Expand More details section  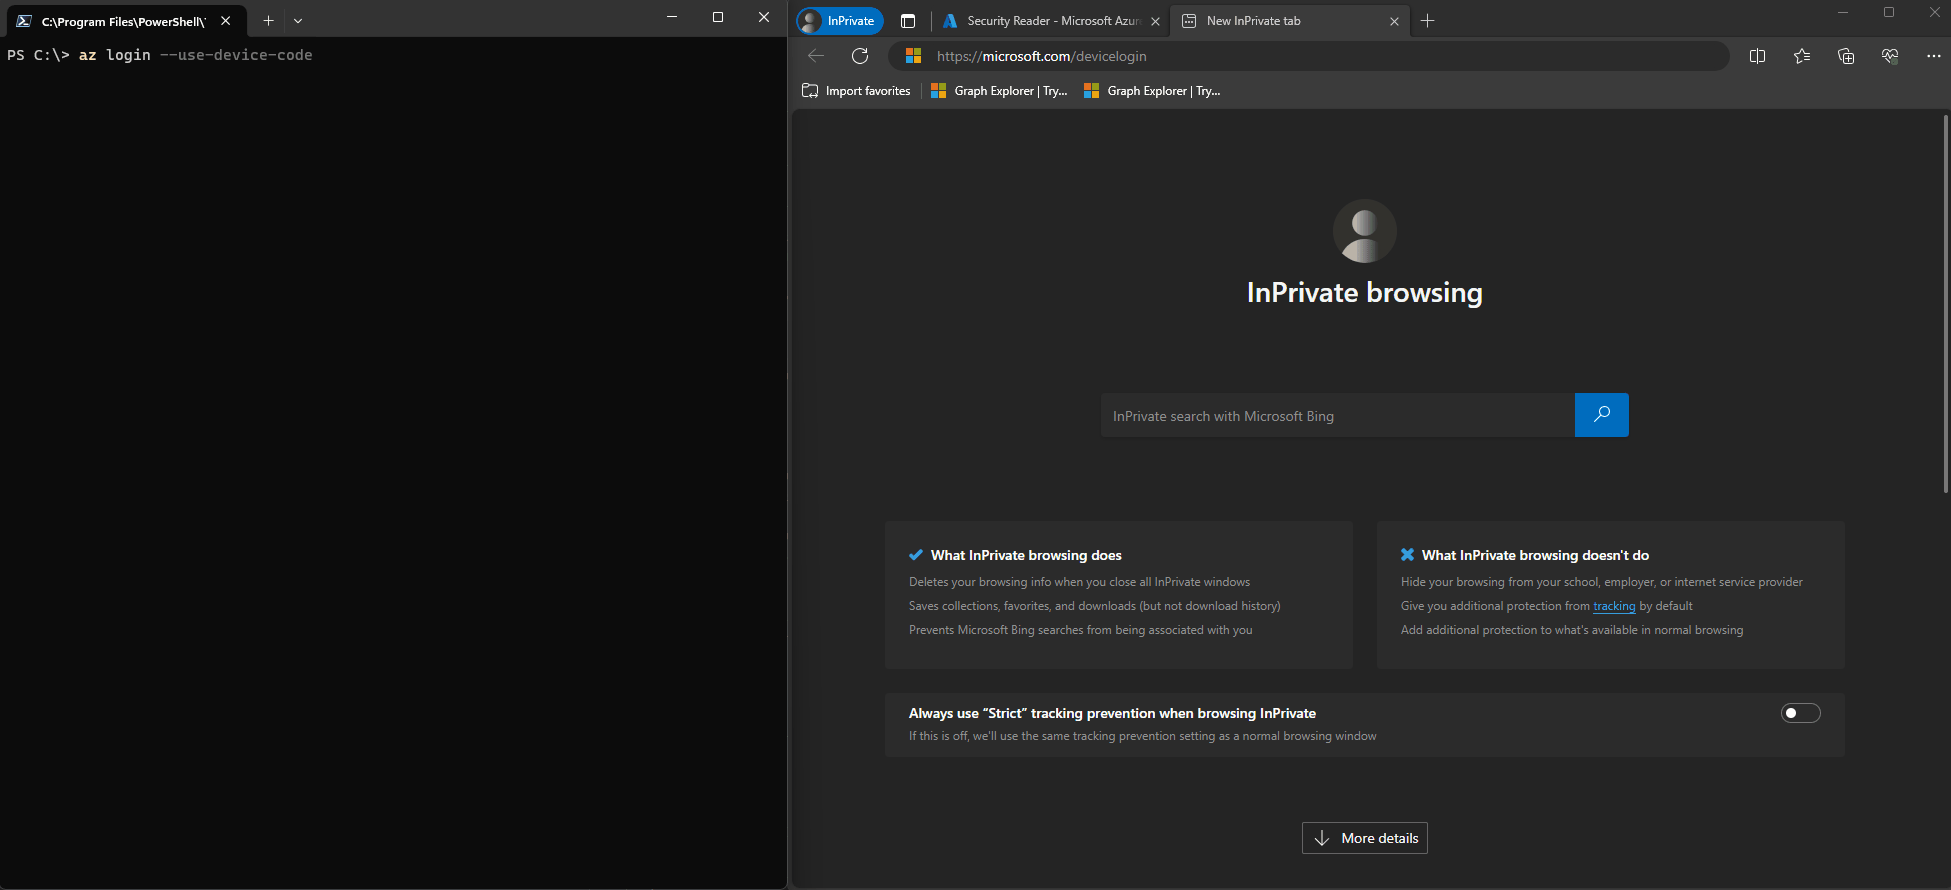tap(1364, 838)
